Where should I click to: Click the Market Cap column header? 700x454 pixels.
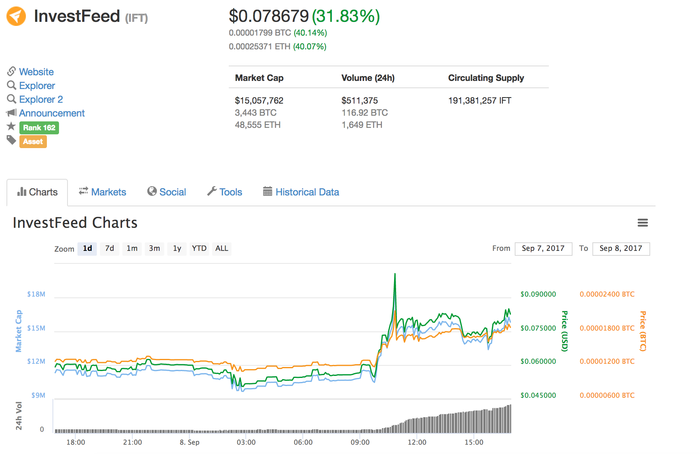point(259,78)
